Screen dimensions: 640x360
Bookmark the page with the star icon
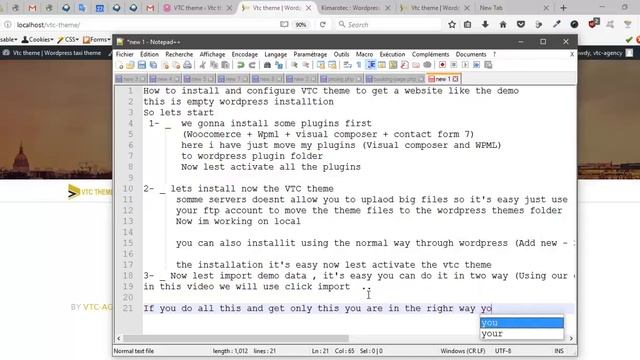tap(452, 24)
